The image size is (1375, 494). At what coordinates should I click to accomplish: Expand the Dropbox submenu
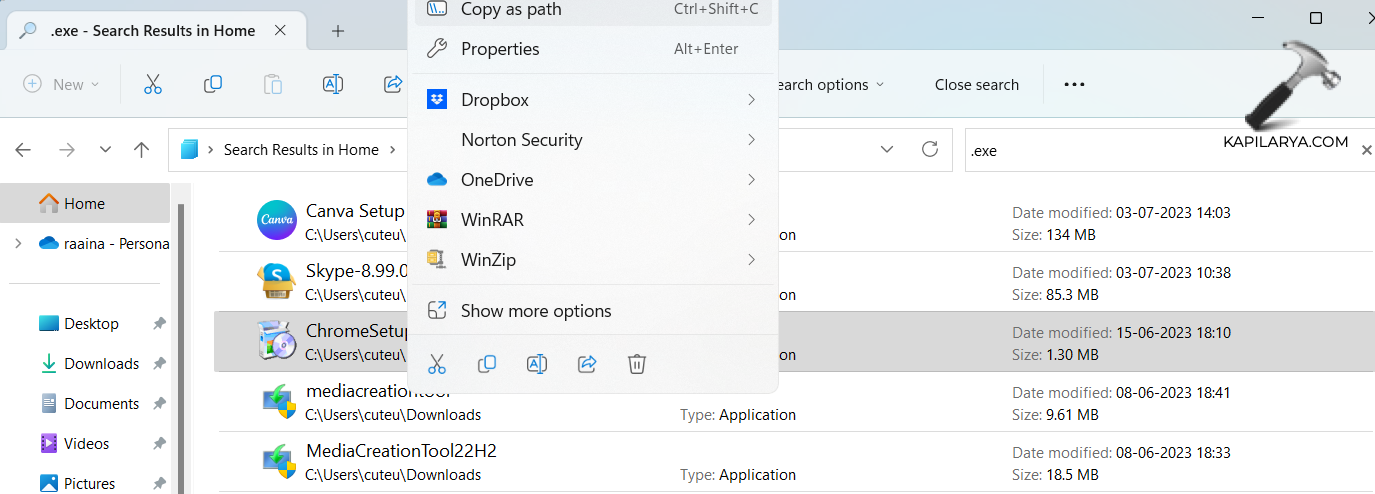pos(750,100)
